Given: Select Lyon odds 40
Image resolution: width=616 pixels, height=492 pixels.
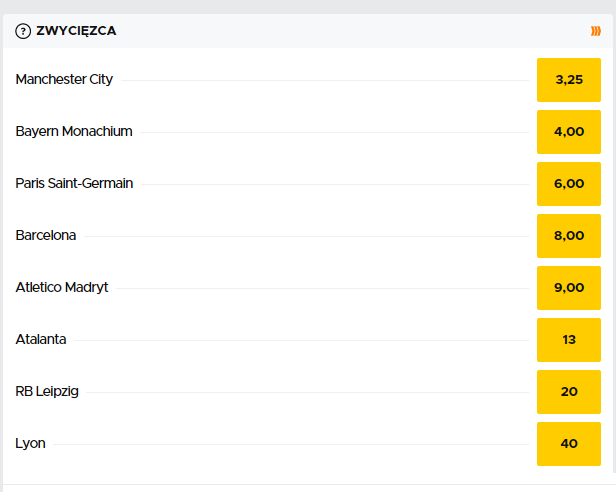Looking at the screenshot, I should point(568,444).
